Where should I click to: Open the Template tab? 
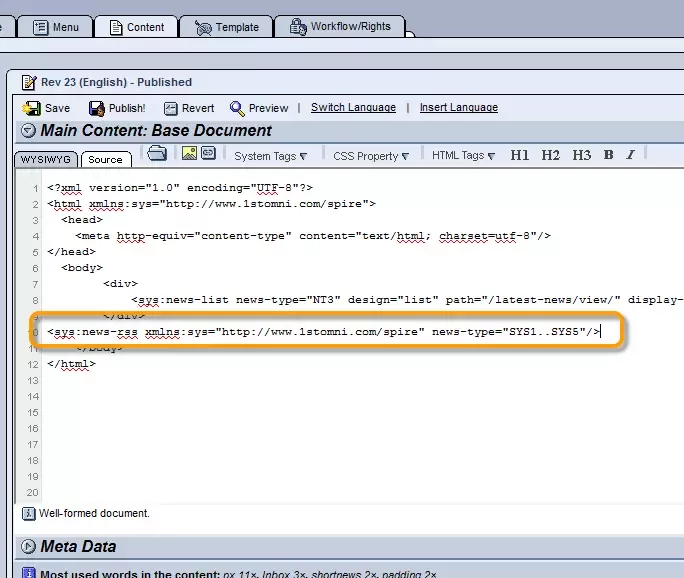[x=226, y=27]
